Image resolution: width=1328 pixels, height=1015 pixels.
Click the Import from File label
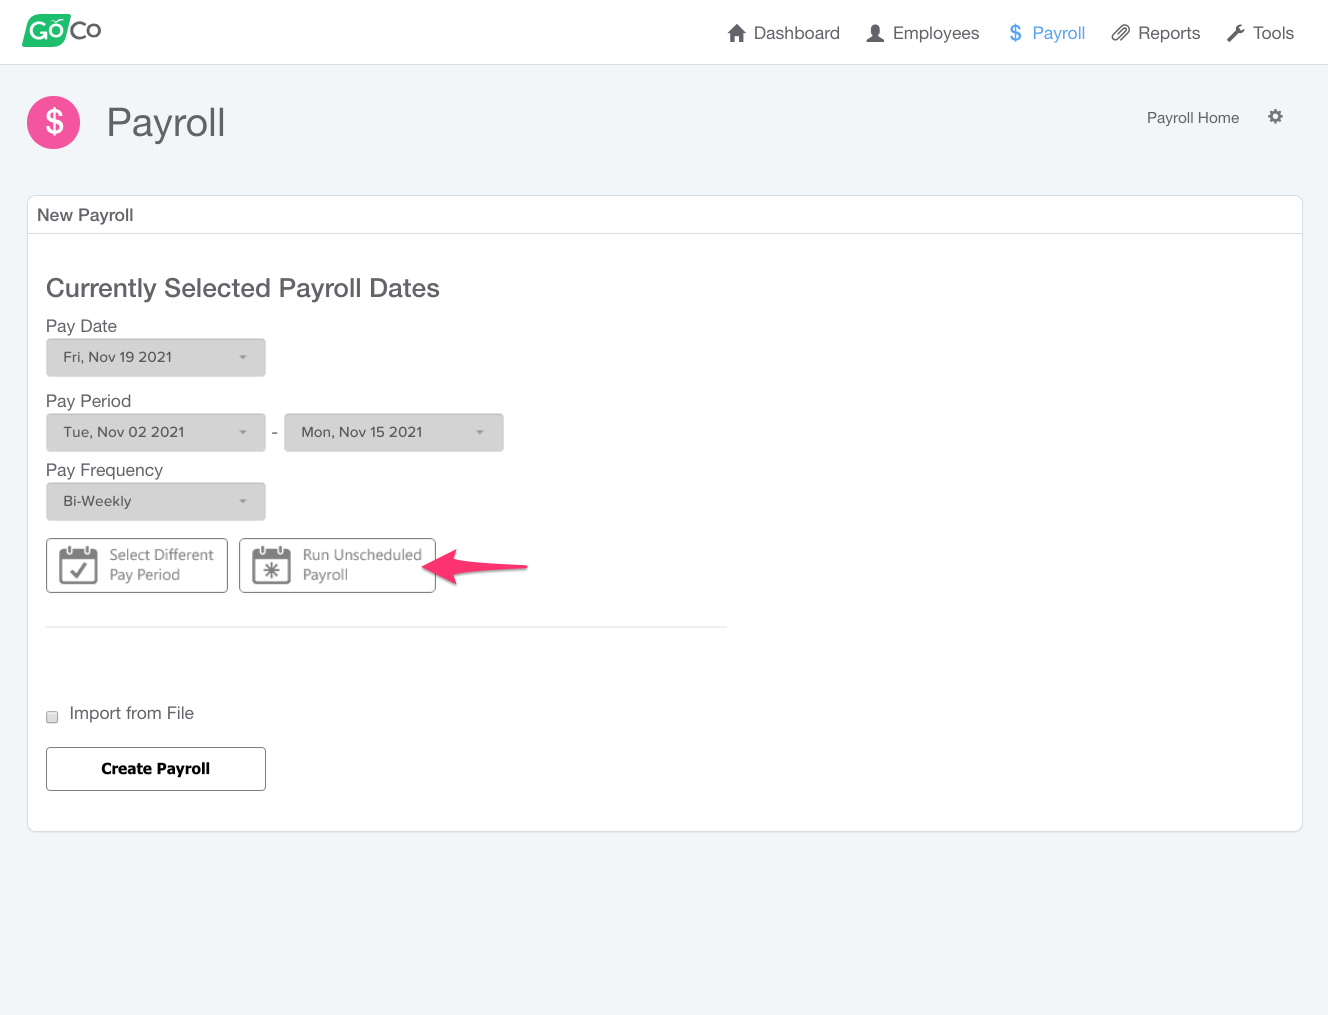(131, 713)
